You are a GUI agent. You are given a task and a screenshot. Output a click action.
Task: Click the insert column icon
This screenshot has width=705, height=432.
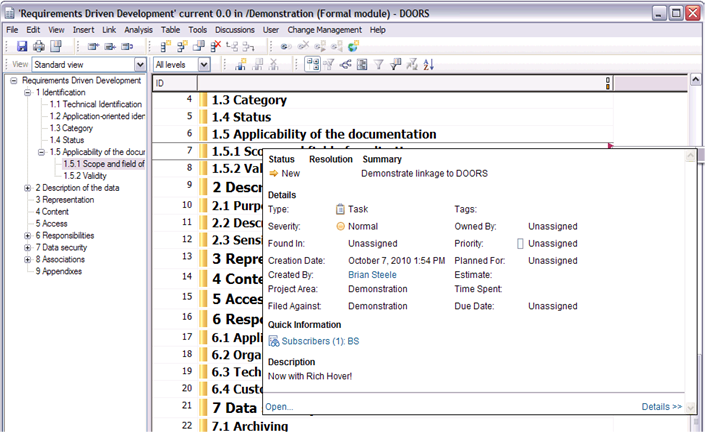(x=241, y=65)
